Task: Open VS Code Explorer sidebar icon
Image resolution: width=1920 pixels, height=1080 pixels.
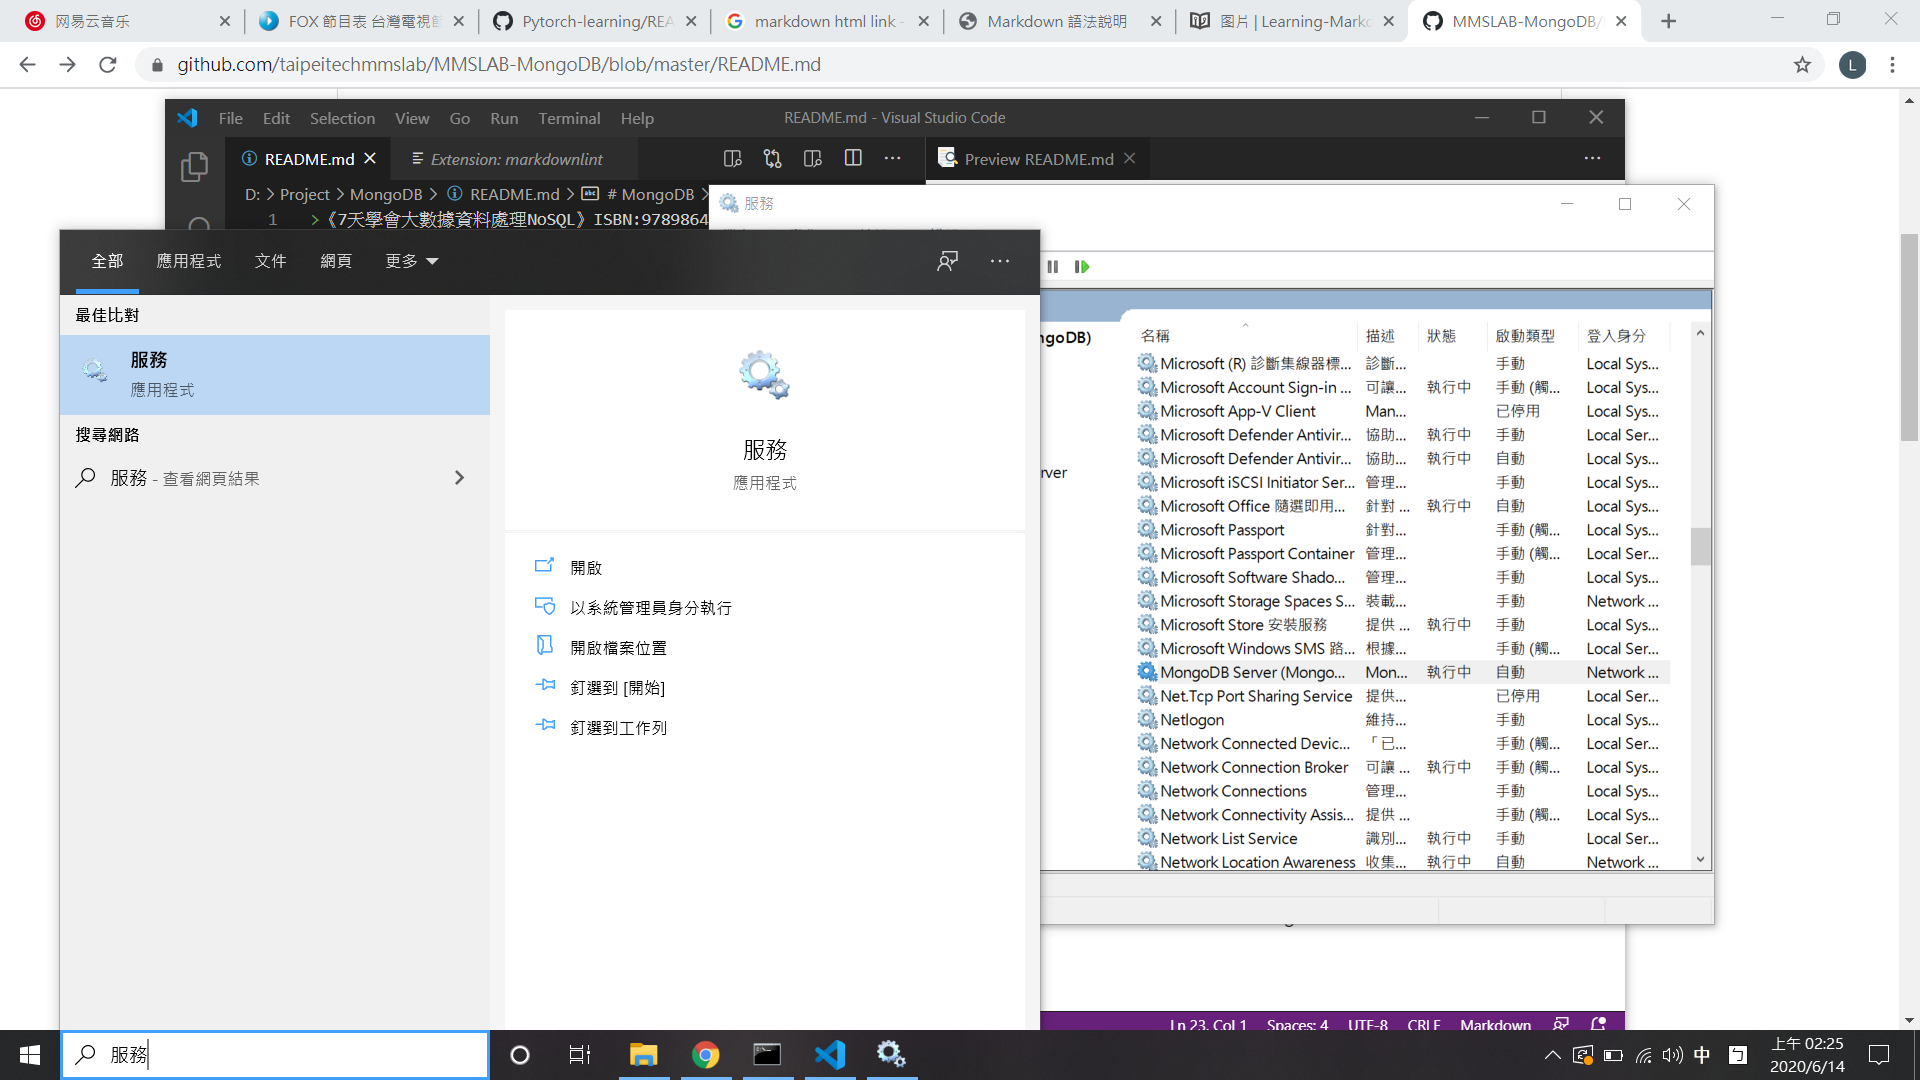Action: (194, 166)
